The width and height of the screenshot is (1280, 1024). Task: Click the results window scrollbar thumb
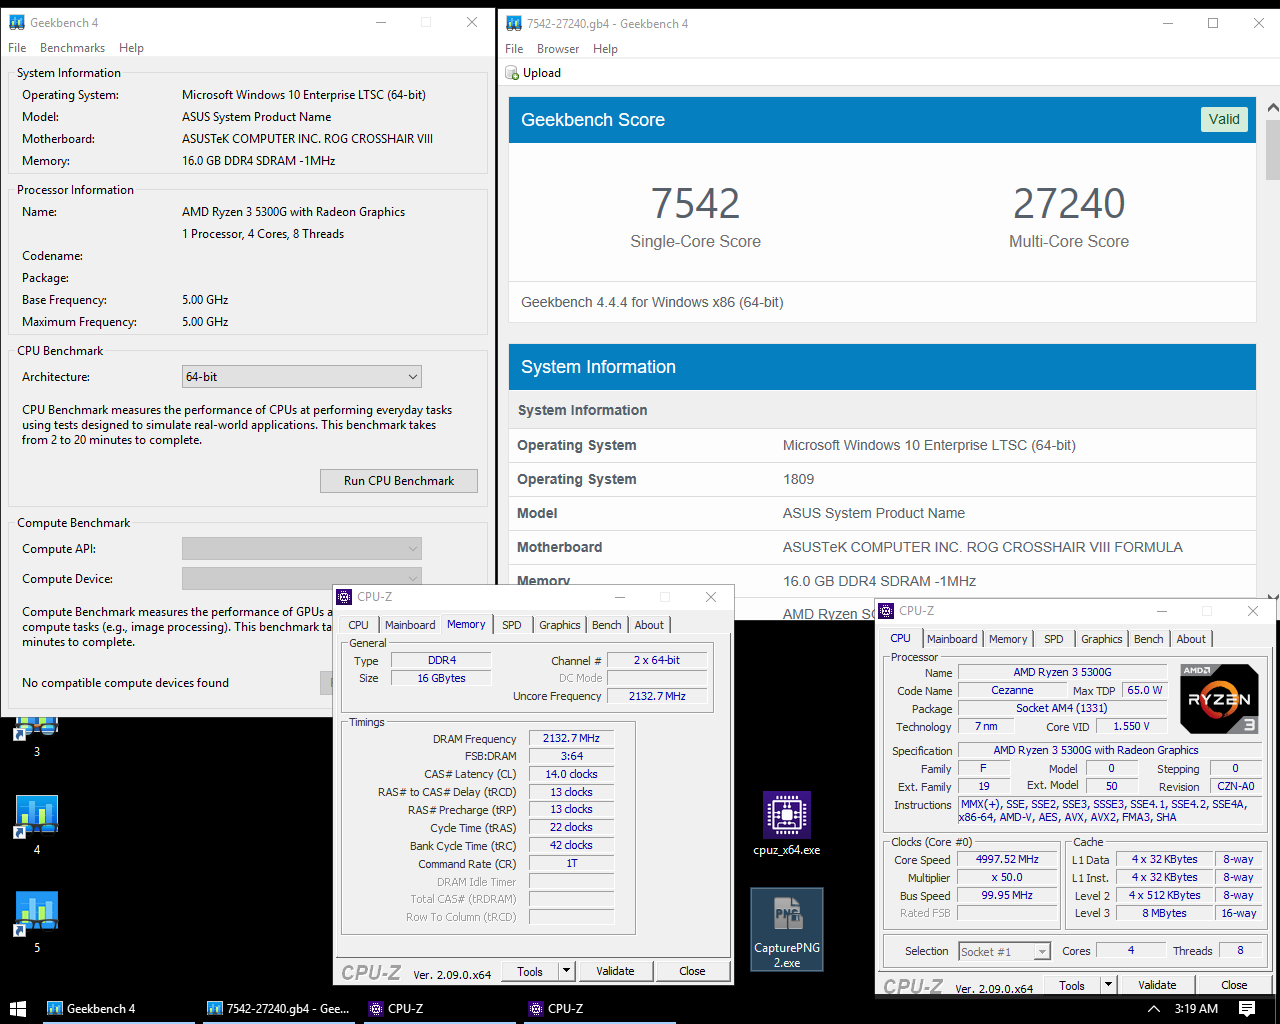tap(1272, 149)
